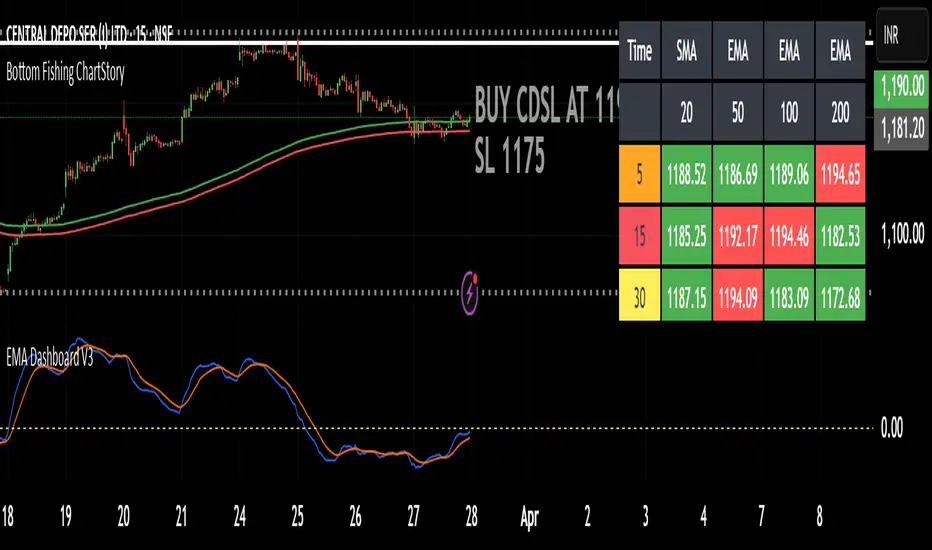The width and height of the screenshot is (932, 550).
Task: Click the BUY CDSL text annotation
Action: pos(547,105)
